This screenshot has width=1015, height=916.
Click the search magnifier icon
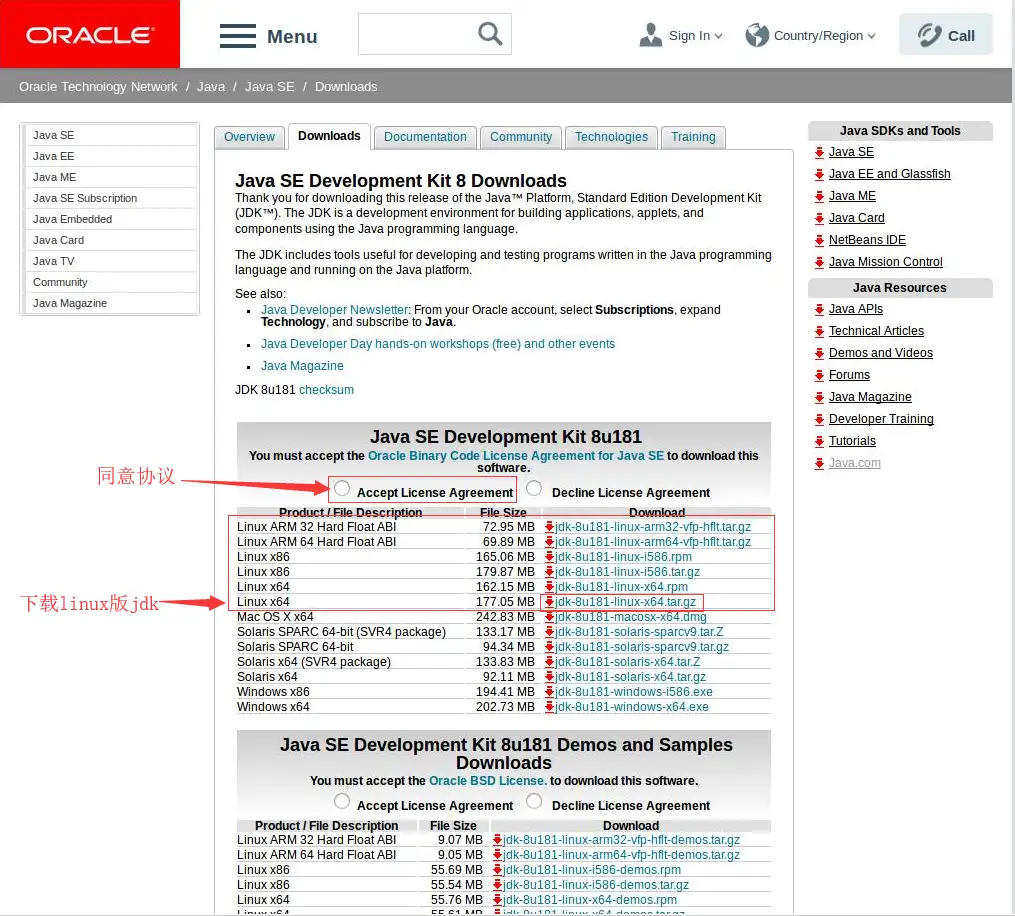490,34
